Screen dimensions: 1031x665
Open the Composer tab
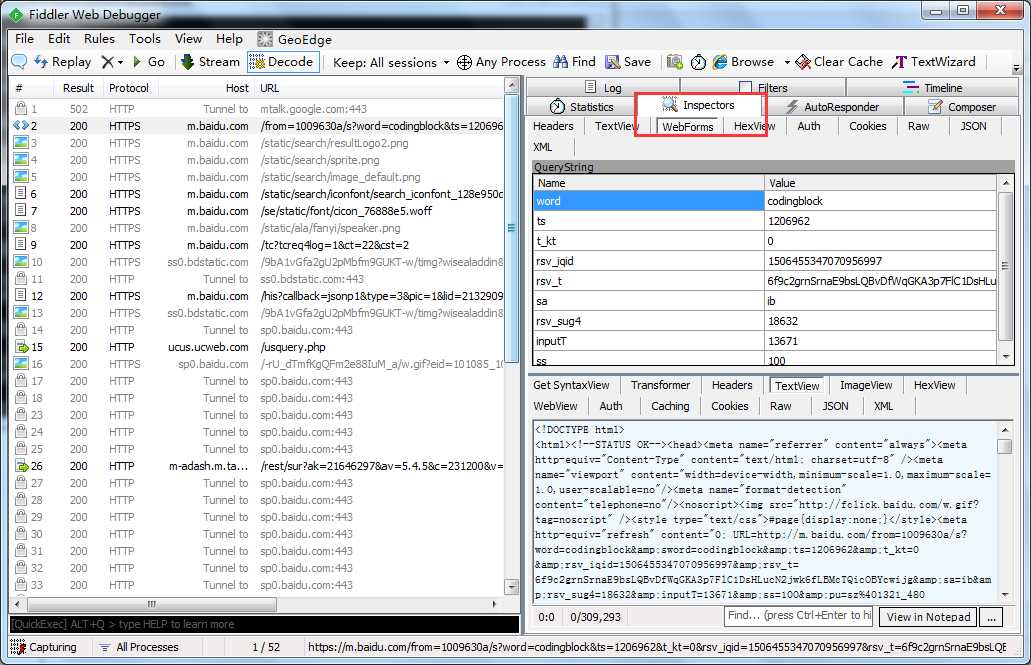click(x=962, y=107)
